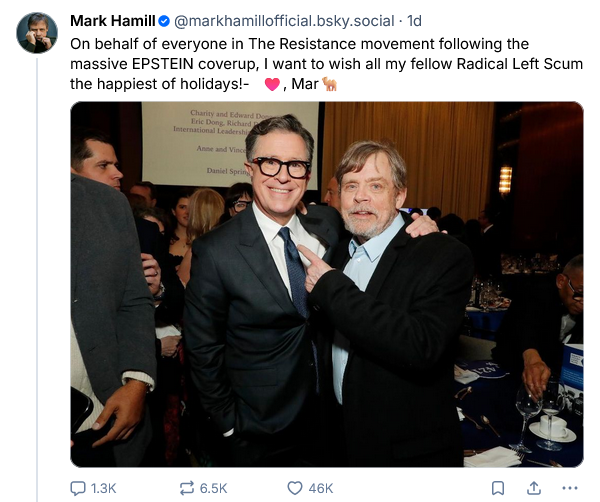600x502 pixels.
Task: Click the 6.5K repost count
Action: tap(213, 488)
